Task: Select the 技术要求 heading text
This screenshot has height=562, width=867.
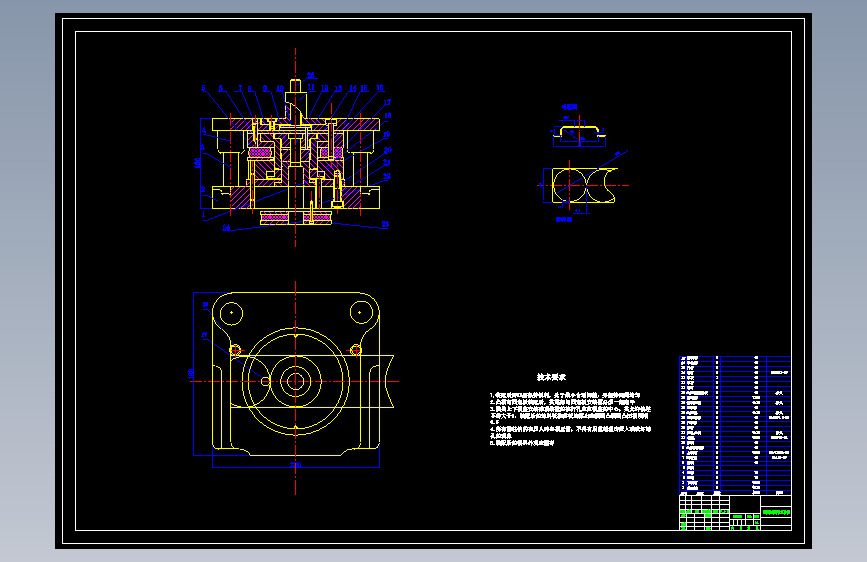Action: point(551,377)
